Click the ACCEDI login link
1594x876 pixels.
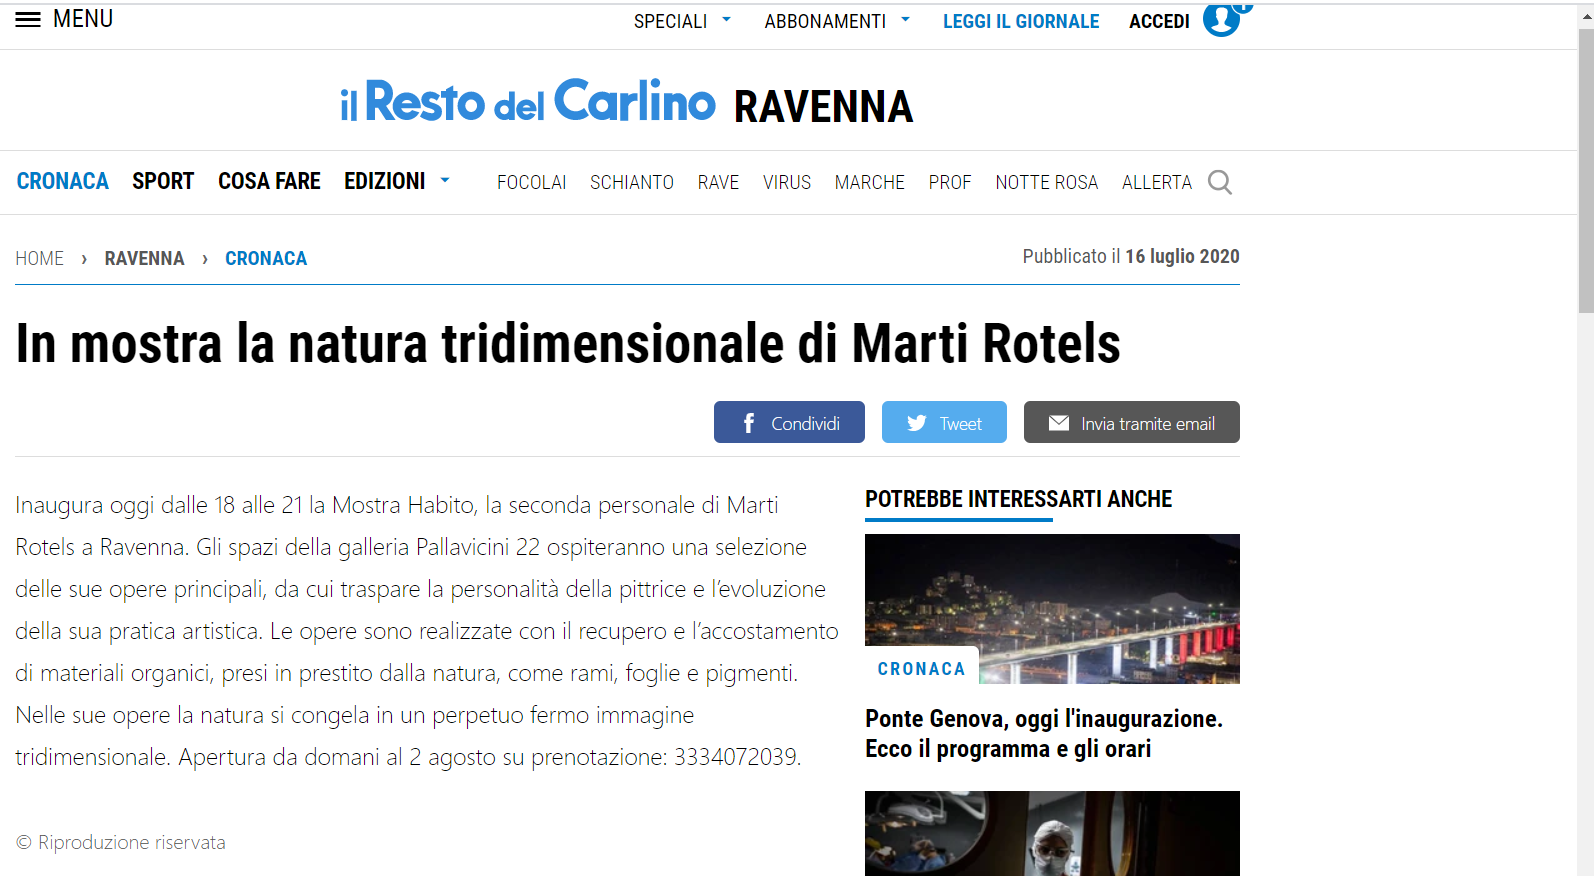pos(1159,21)
